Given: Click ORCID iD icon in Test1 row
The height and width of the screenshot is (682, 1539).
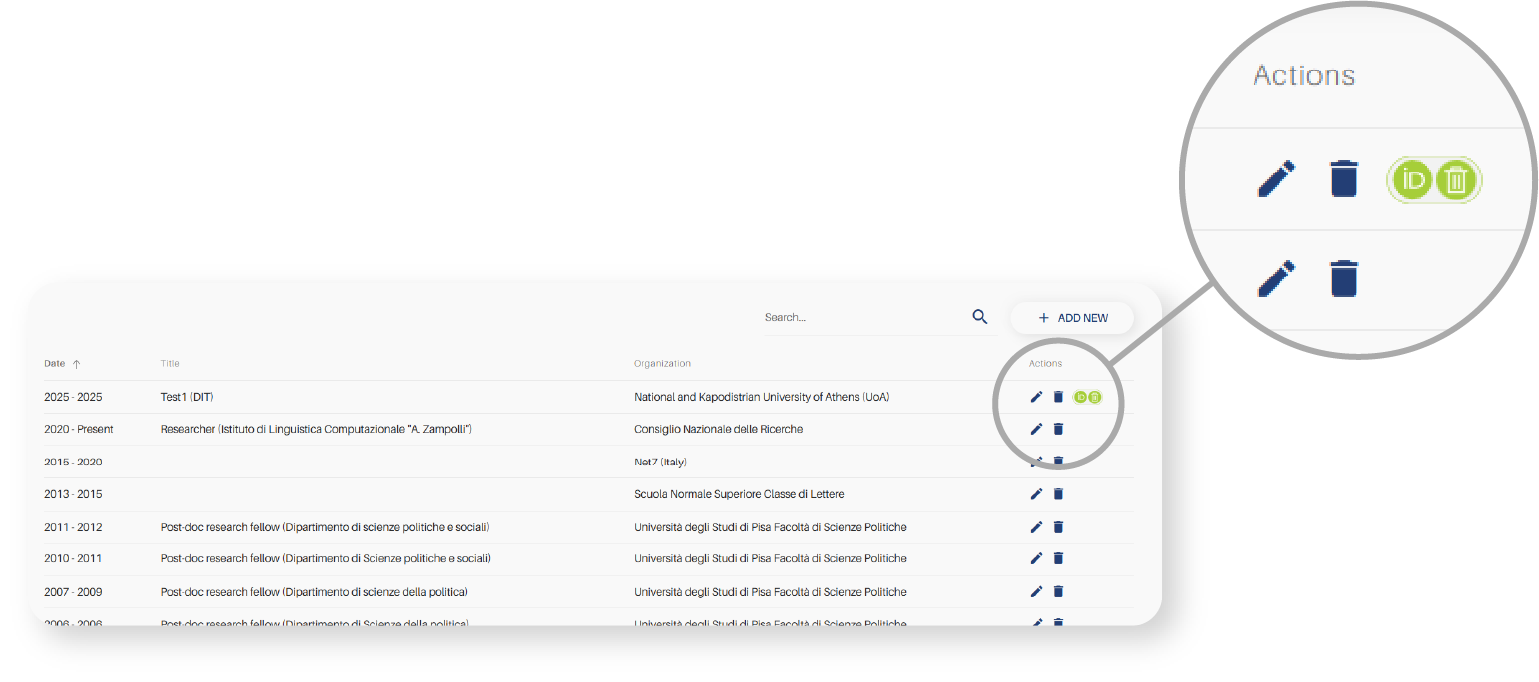Looking at the screenshot, I should click(1080, 397).
